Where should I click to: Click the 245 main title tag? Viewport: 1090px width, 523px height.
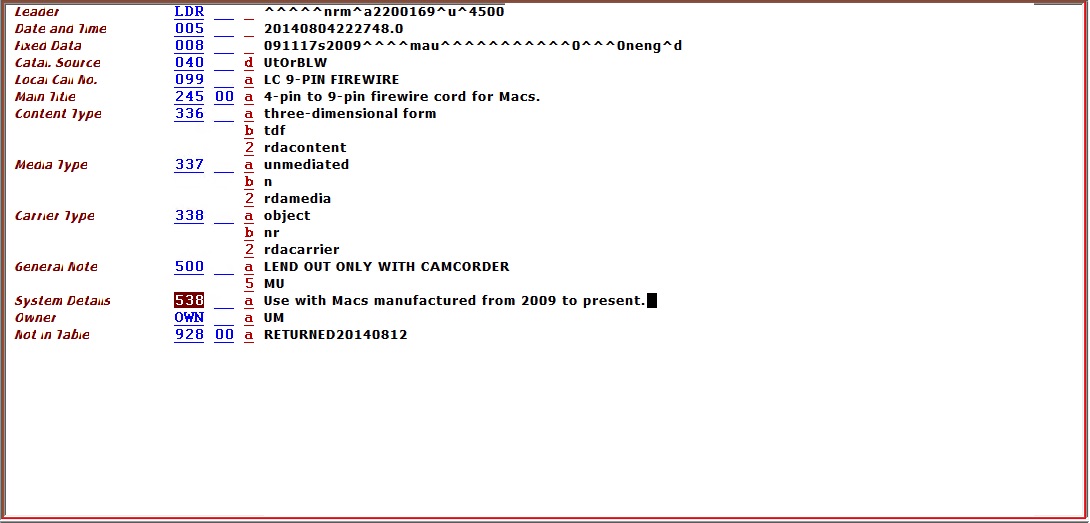(189, 97)
